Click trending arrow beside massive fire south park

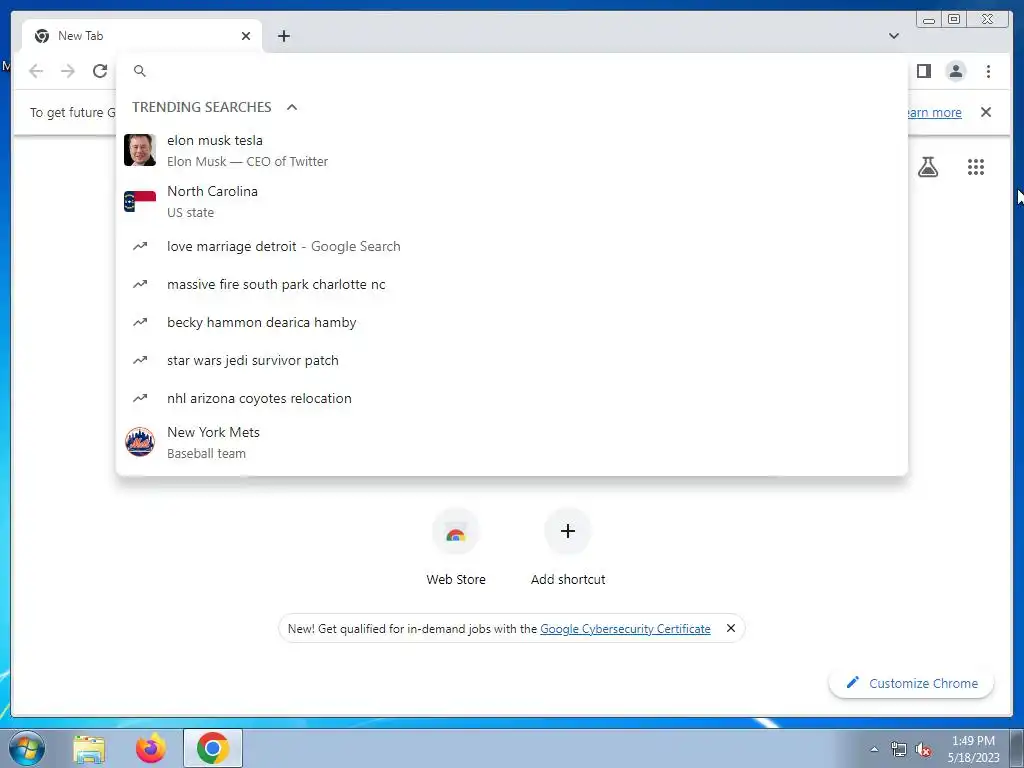pyautogui.click(x=140, y=284)
